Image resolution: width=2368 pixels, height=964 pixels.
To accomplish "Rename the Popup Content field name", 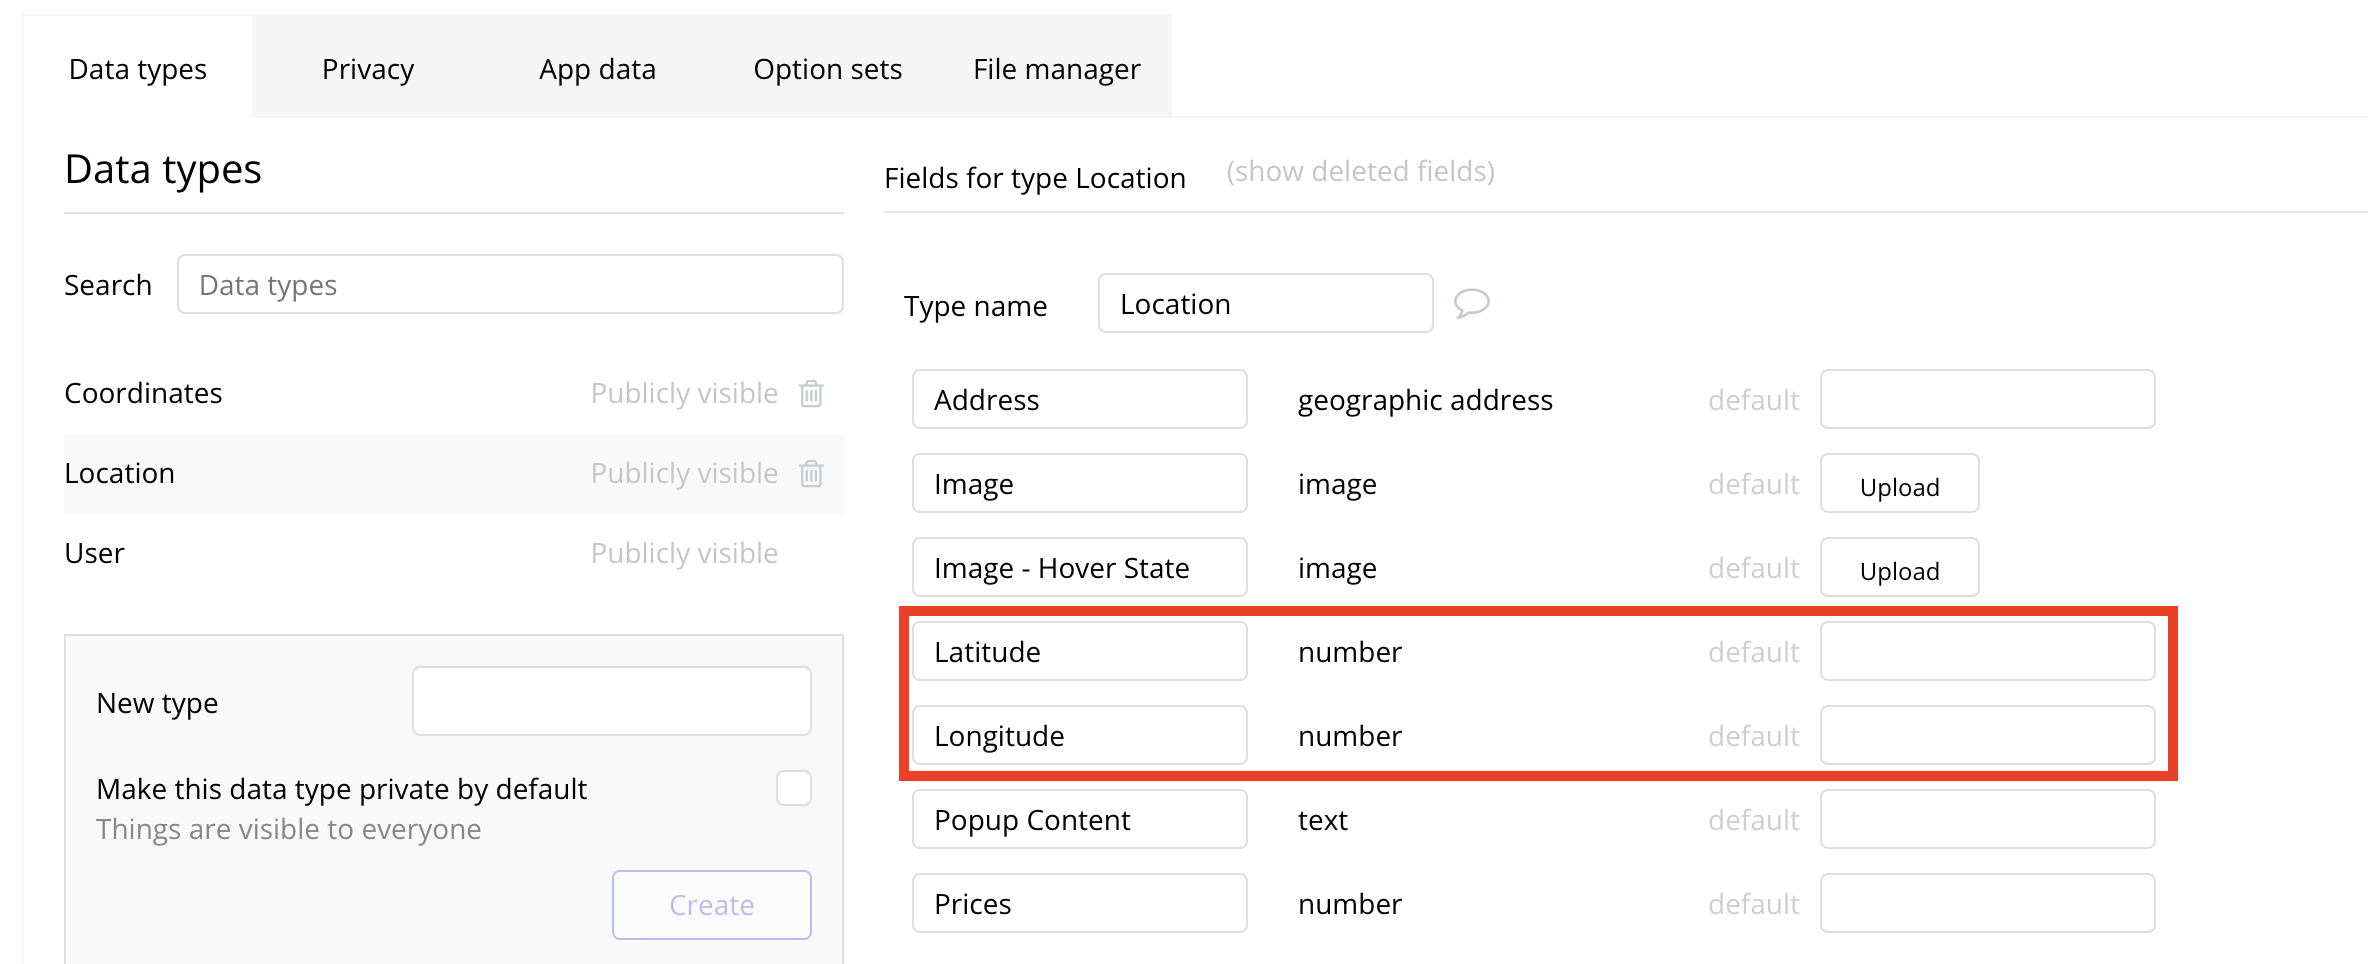I will 1078,820.
